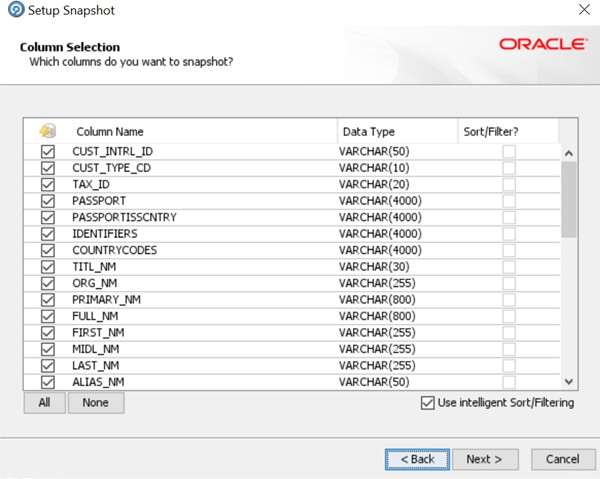Cancel the Setup Snapshot wizard
This screenshot has width=600, height=479.
pyautogui.click(x=563, y=459)
